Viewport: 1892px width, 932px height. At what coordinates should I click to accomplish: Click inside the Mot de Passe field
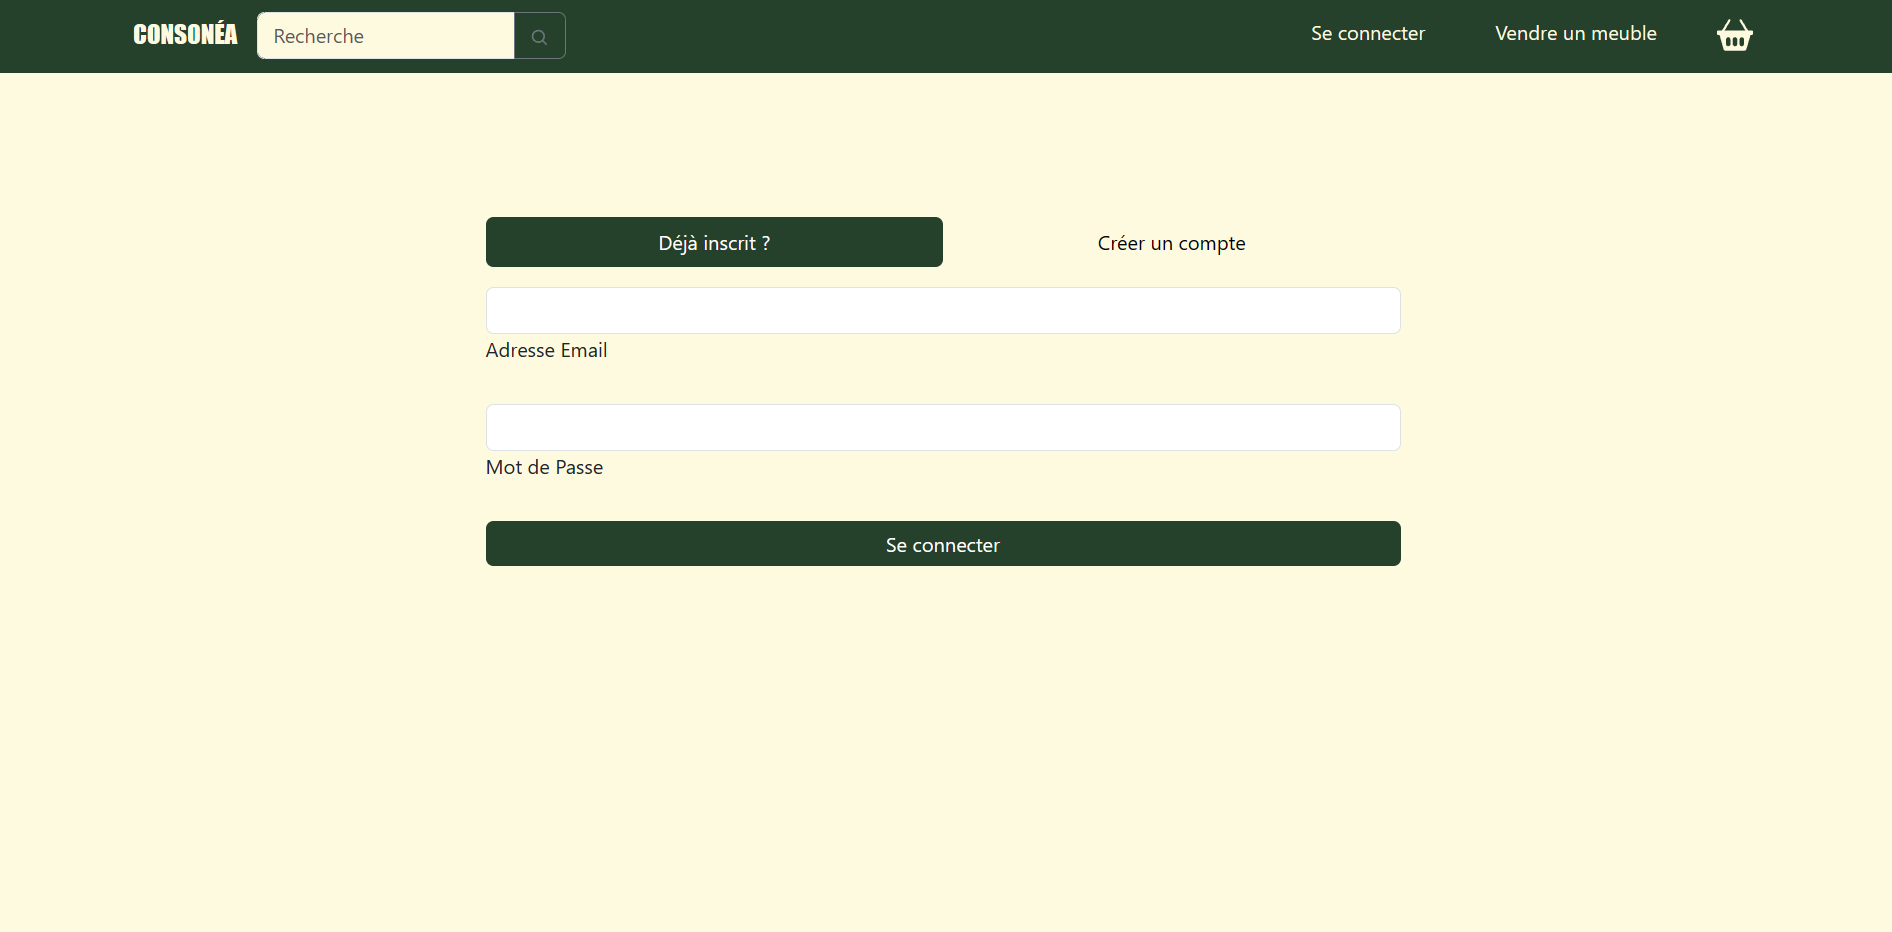pos(942,427)
